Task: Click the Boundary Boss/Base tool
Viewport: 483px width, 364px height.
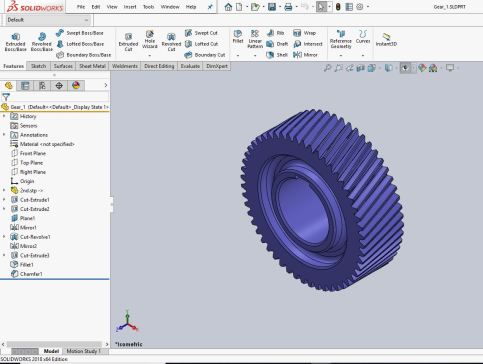Action: pyautogui.click(x=83, y=55)
